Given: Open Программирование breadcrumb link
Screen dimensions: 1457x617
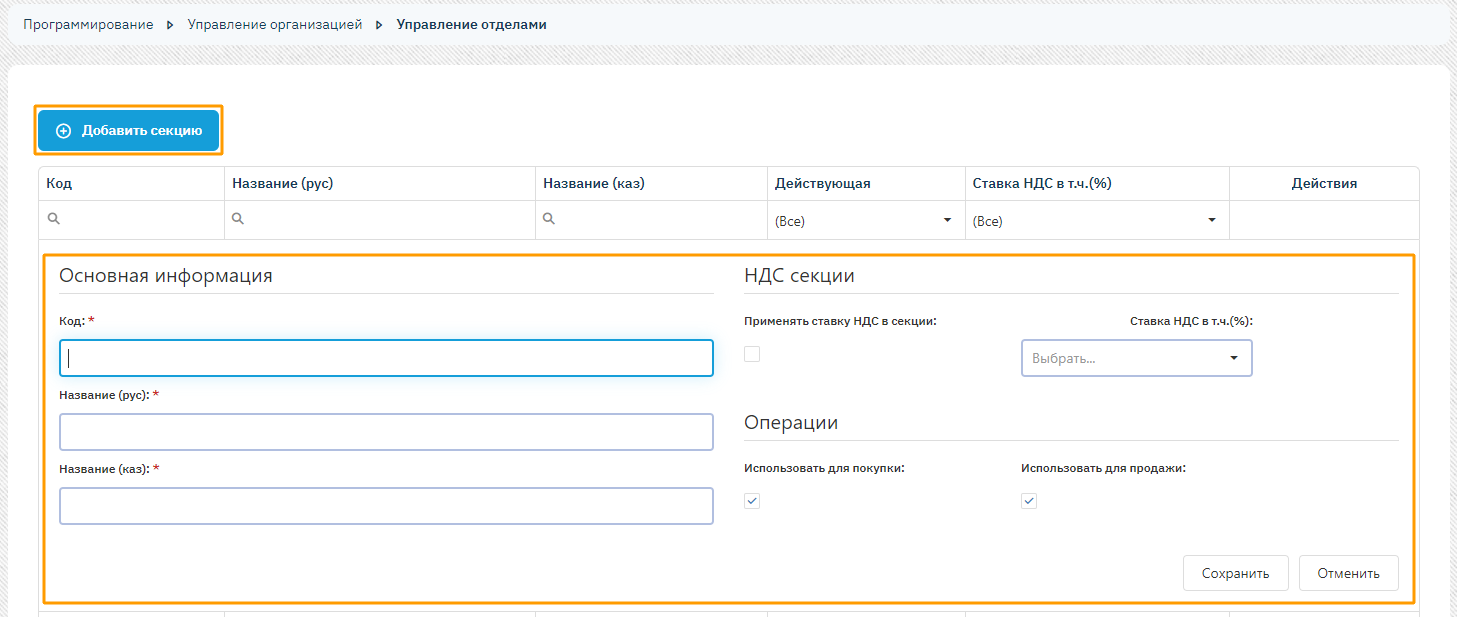Looking at the screenshot, I should 88,24.
